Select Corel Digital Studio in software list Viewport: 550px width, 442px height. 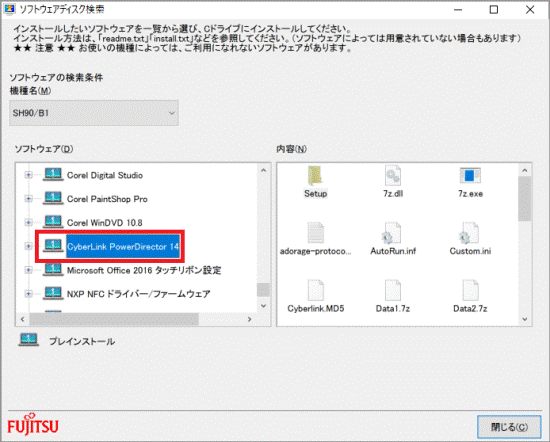[105, 175]
